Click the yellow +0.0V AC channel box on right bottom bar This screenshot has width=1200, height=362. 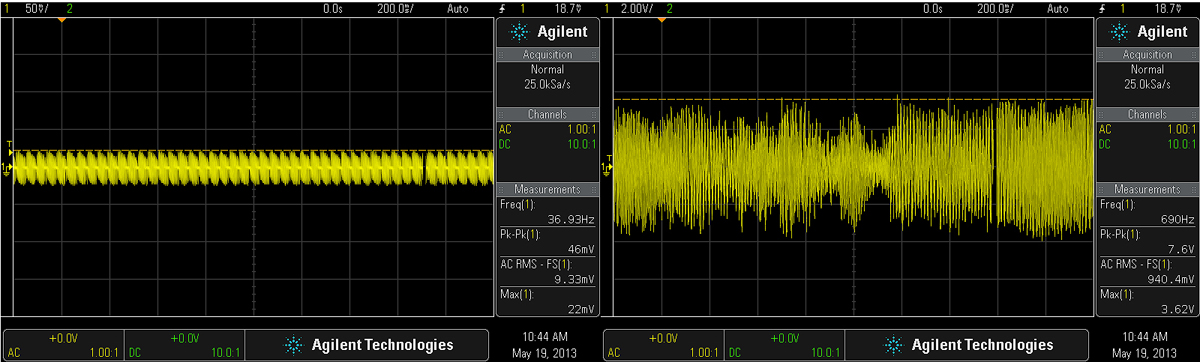pos(664,345)
